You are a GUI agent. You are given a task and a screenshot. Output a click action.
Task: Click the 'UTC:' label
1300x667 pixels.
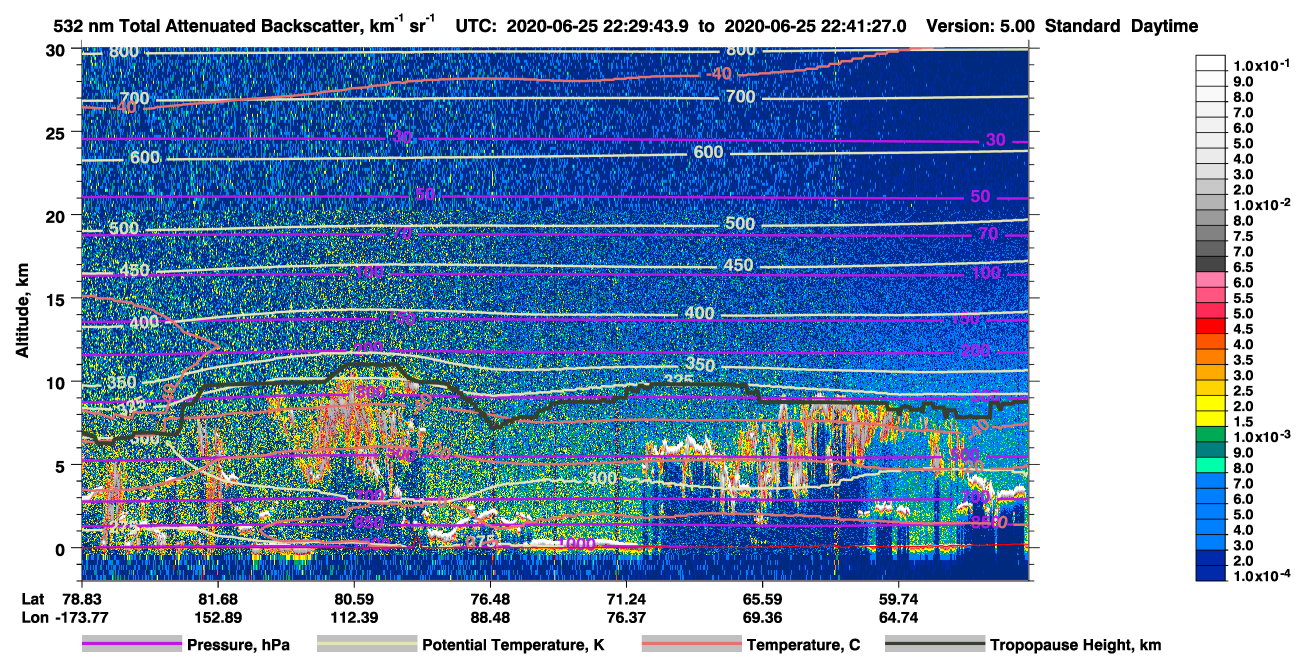tap(476, 26)
